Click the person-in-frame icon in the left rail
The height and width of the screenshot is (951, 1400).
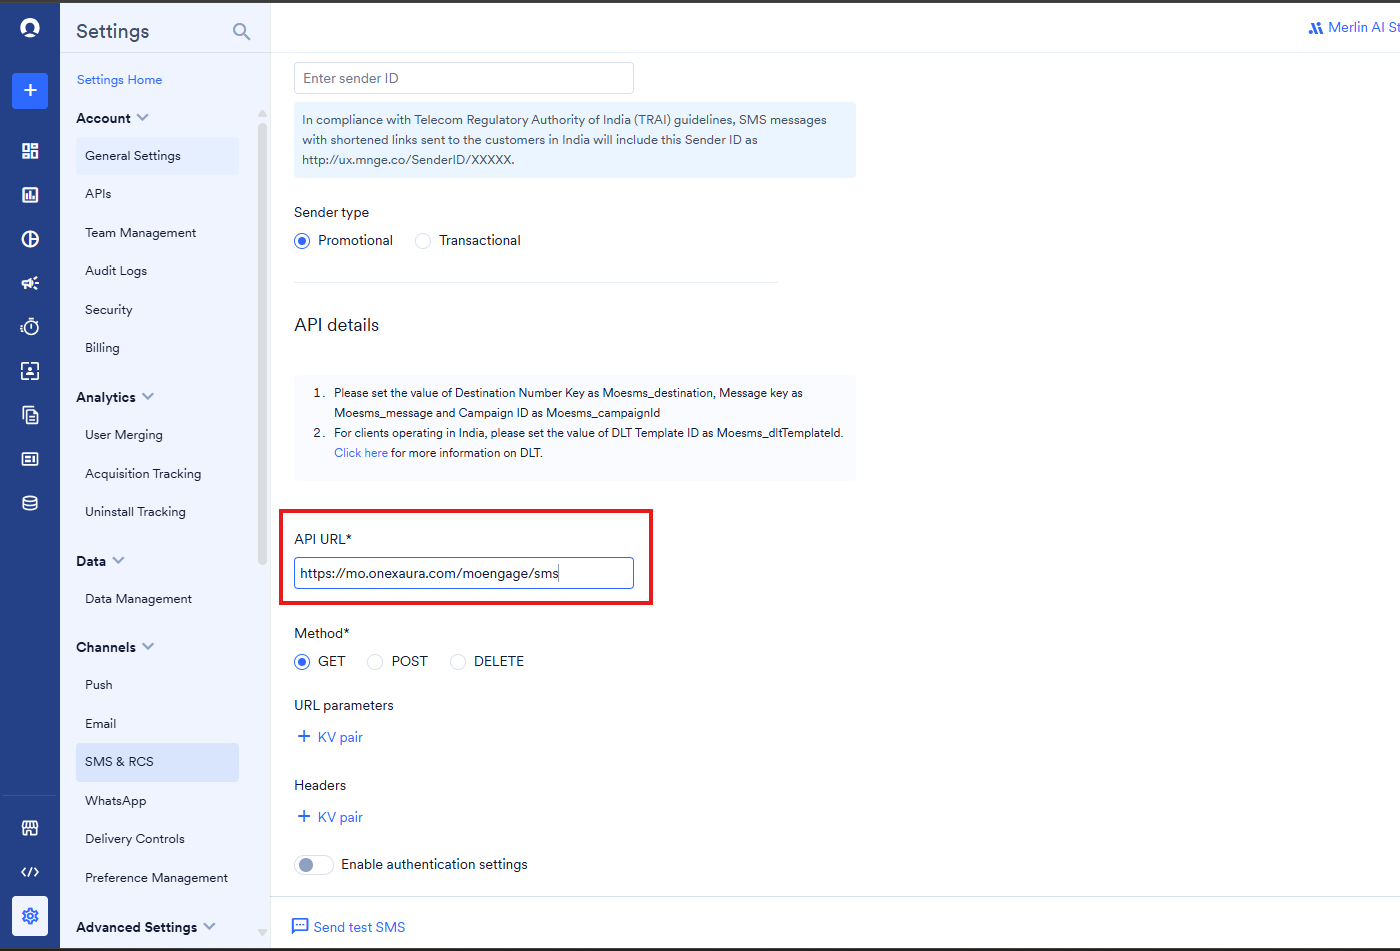30,371
